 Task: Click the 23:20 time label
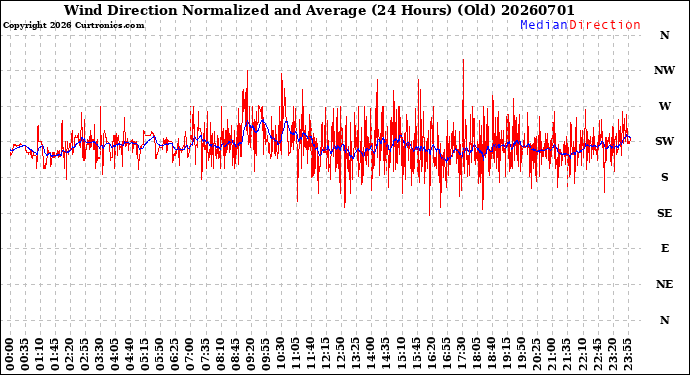(x=612, y=354)
